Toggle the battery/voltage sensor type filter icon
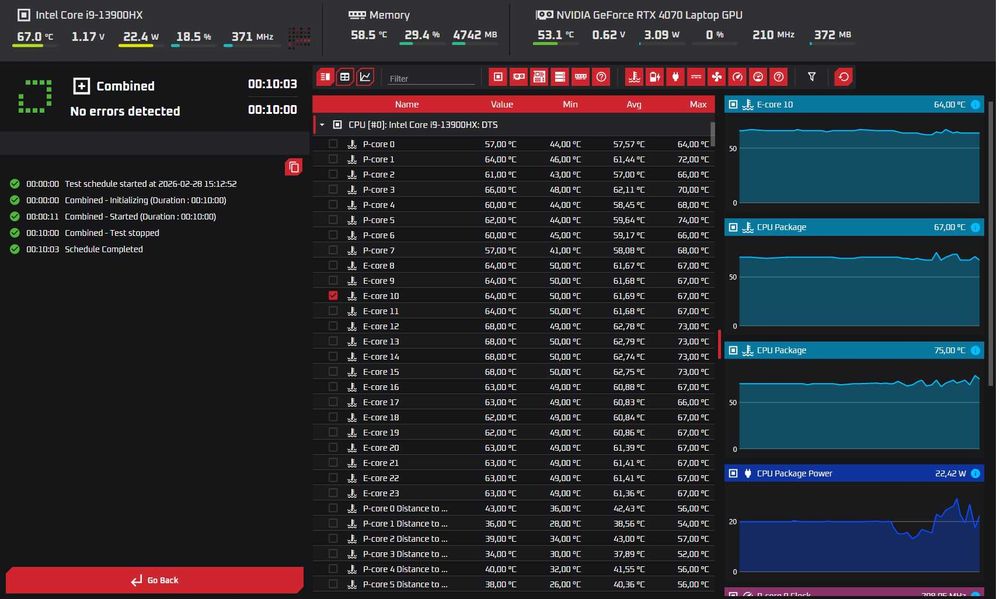This screenshot has height=599, width=1000. 654,77
